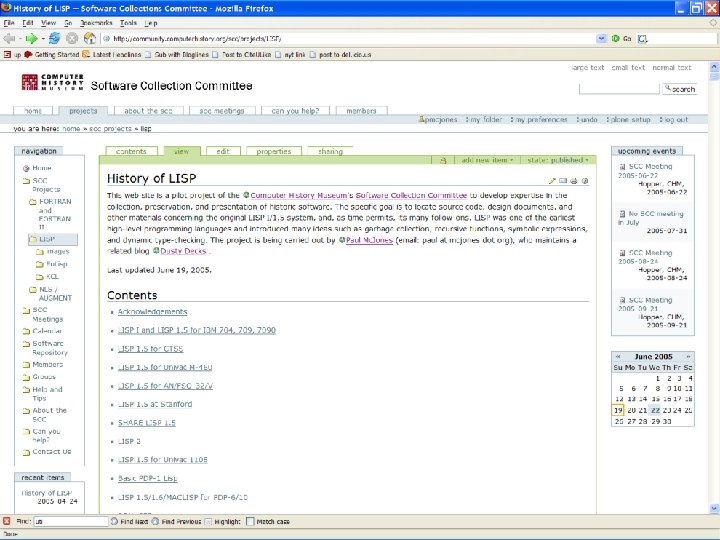Click the Stop loading icon

coord(72,39)
